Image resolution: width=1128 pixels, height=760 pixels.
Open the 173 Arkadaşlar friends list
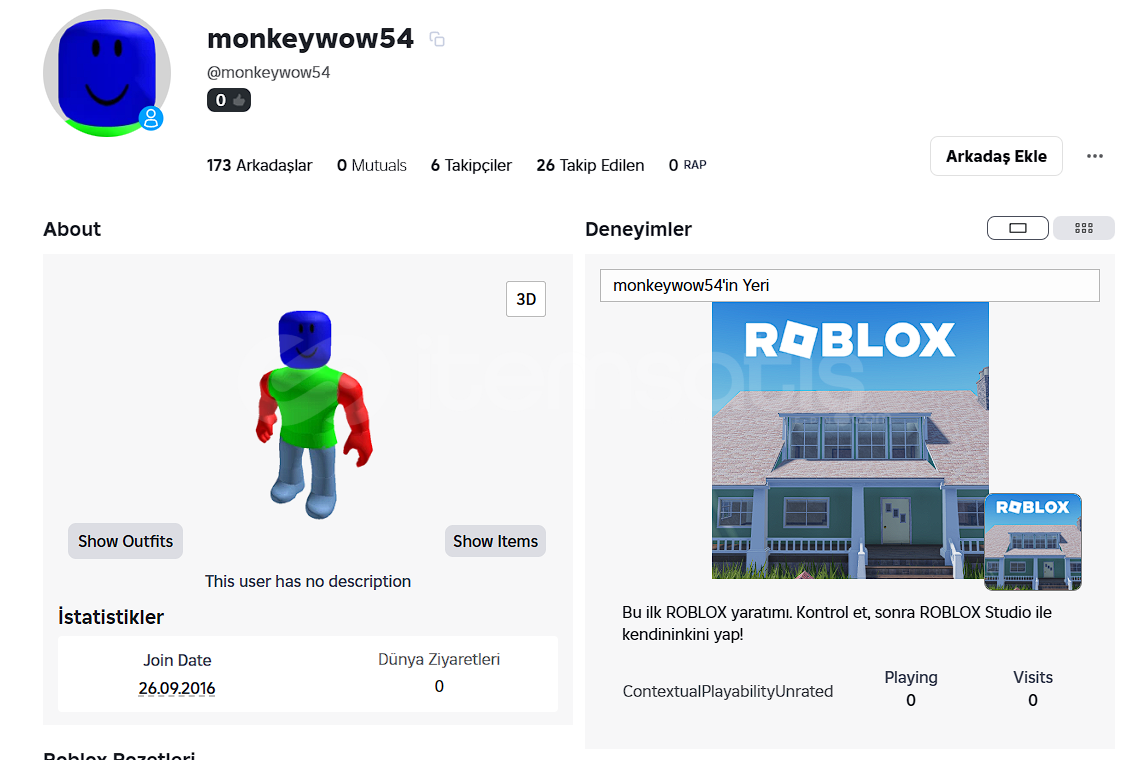point(260,166)
